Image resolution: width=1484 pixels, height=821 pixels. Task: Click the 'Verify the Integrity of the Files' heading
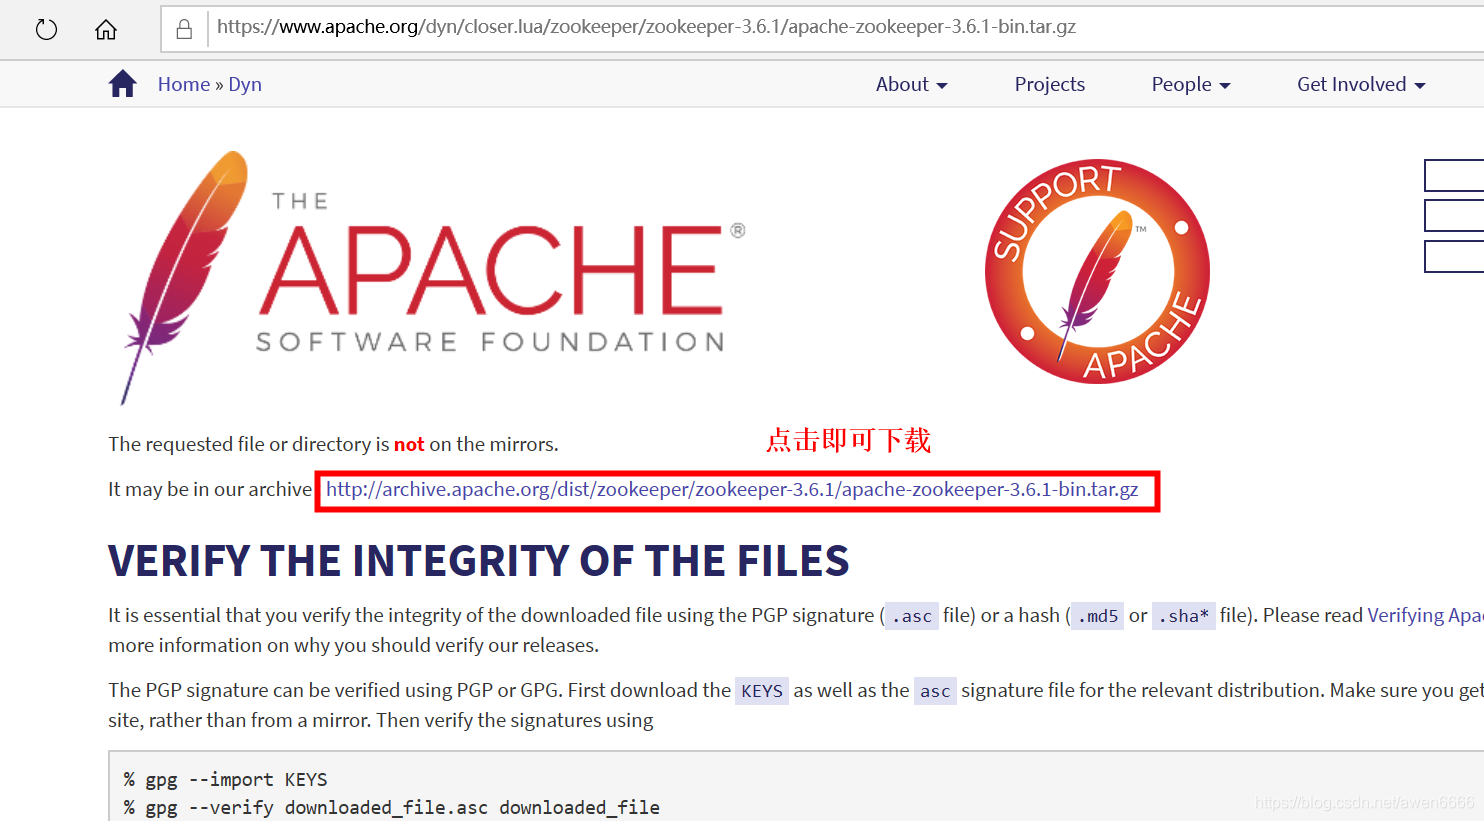point(479,561)
